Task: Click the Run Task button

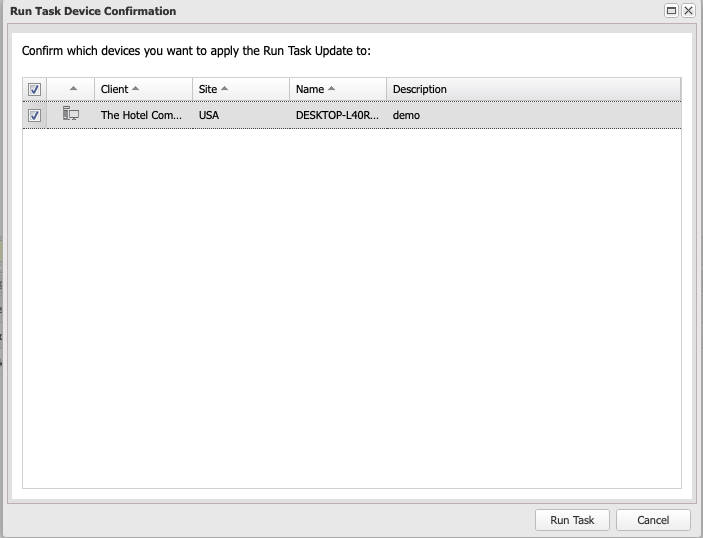Action: pyautogui.click(x=572, y=520)
